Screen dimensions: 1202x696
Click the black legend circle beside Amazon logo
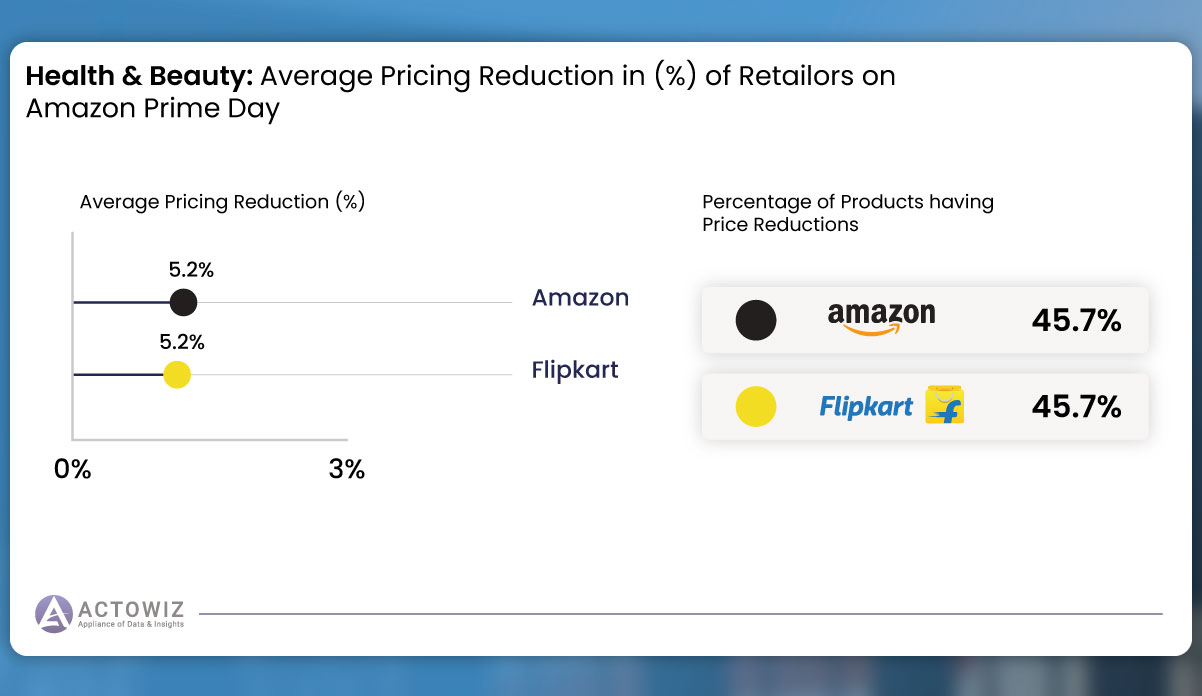(x=756, y=320)
